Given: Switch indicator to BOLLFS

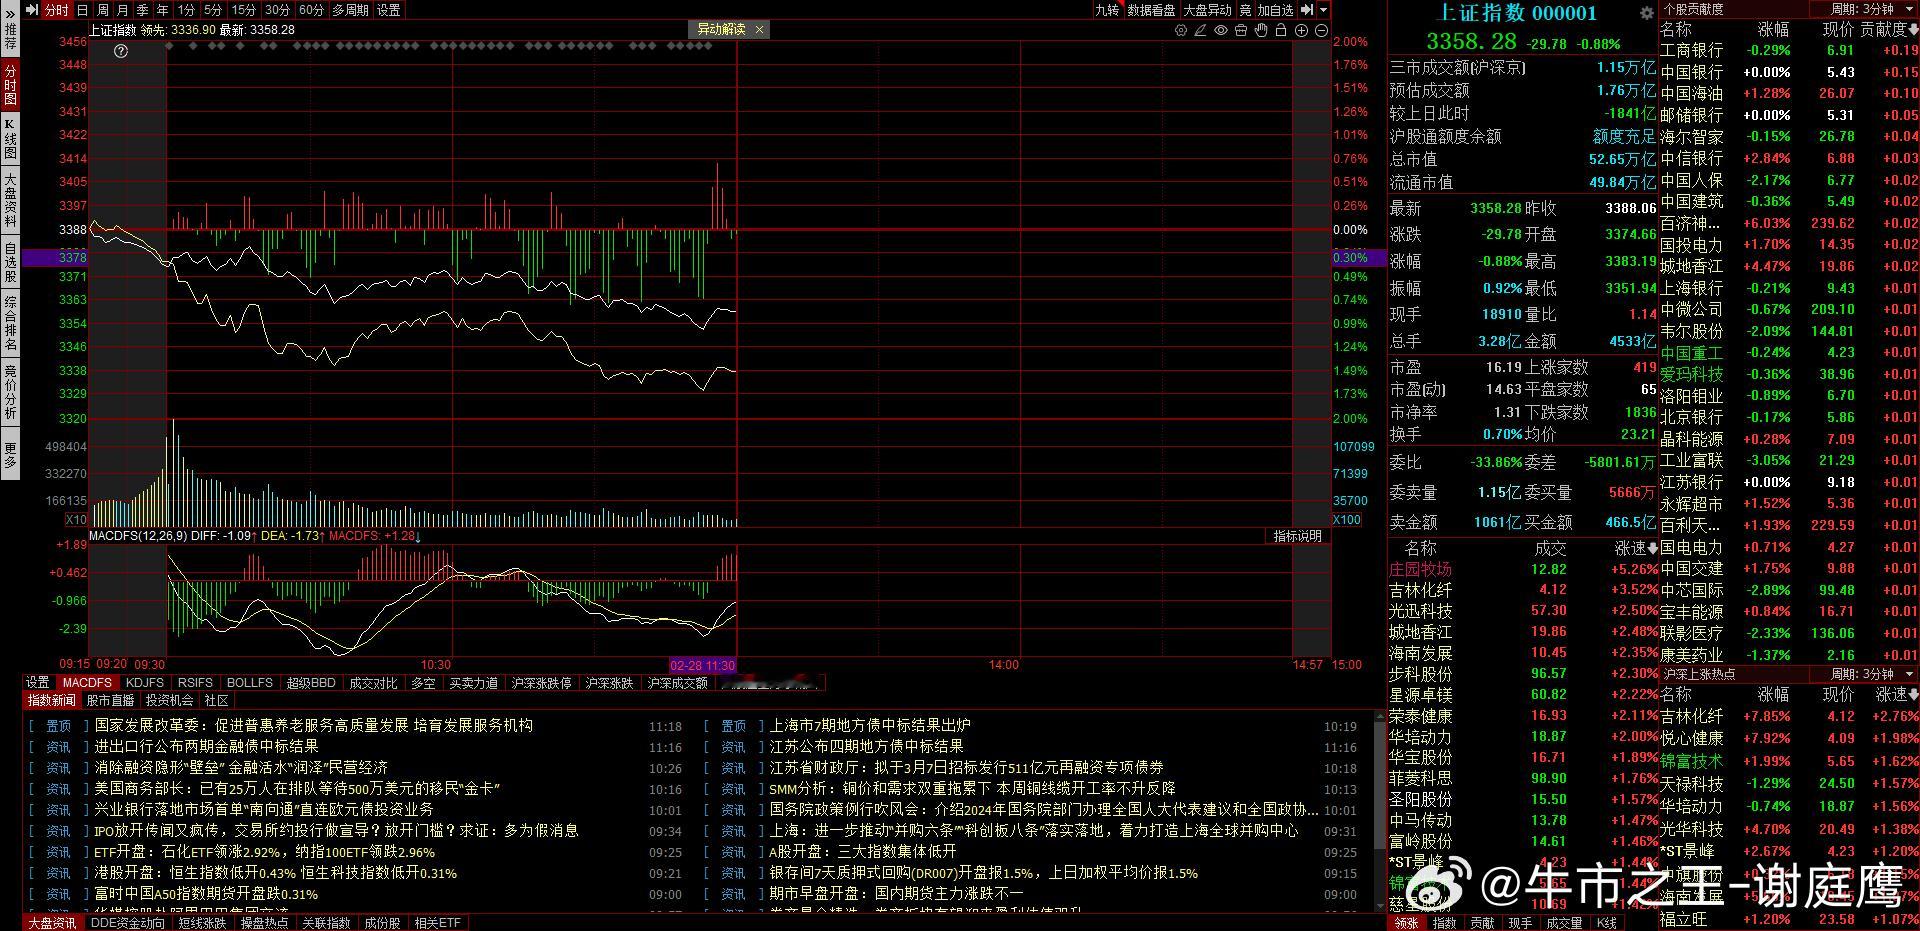Looking at the screenshot, I should (250, 683).
